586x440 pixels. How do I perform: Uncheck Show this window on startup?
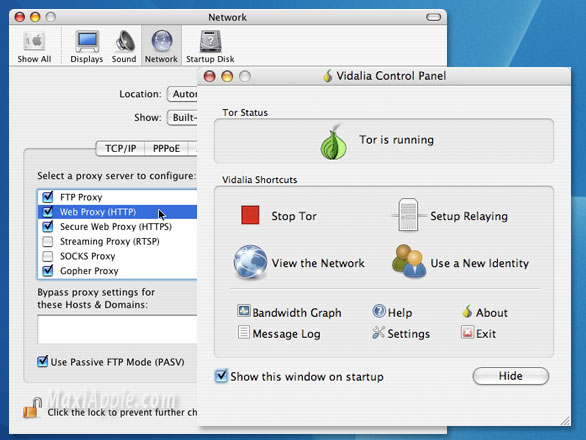(x=221, y=376)
